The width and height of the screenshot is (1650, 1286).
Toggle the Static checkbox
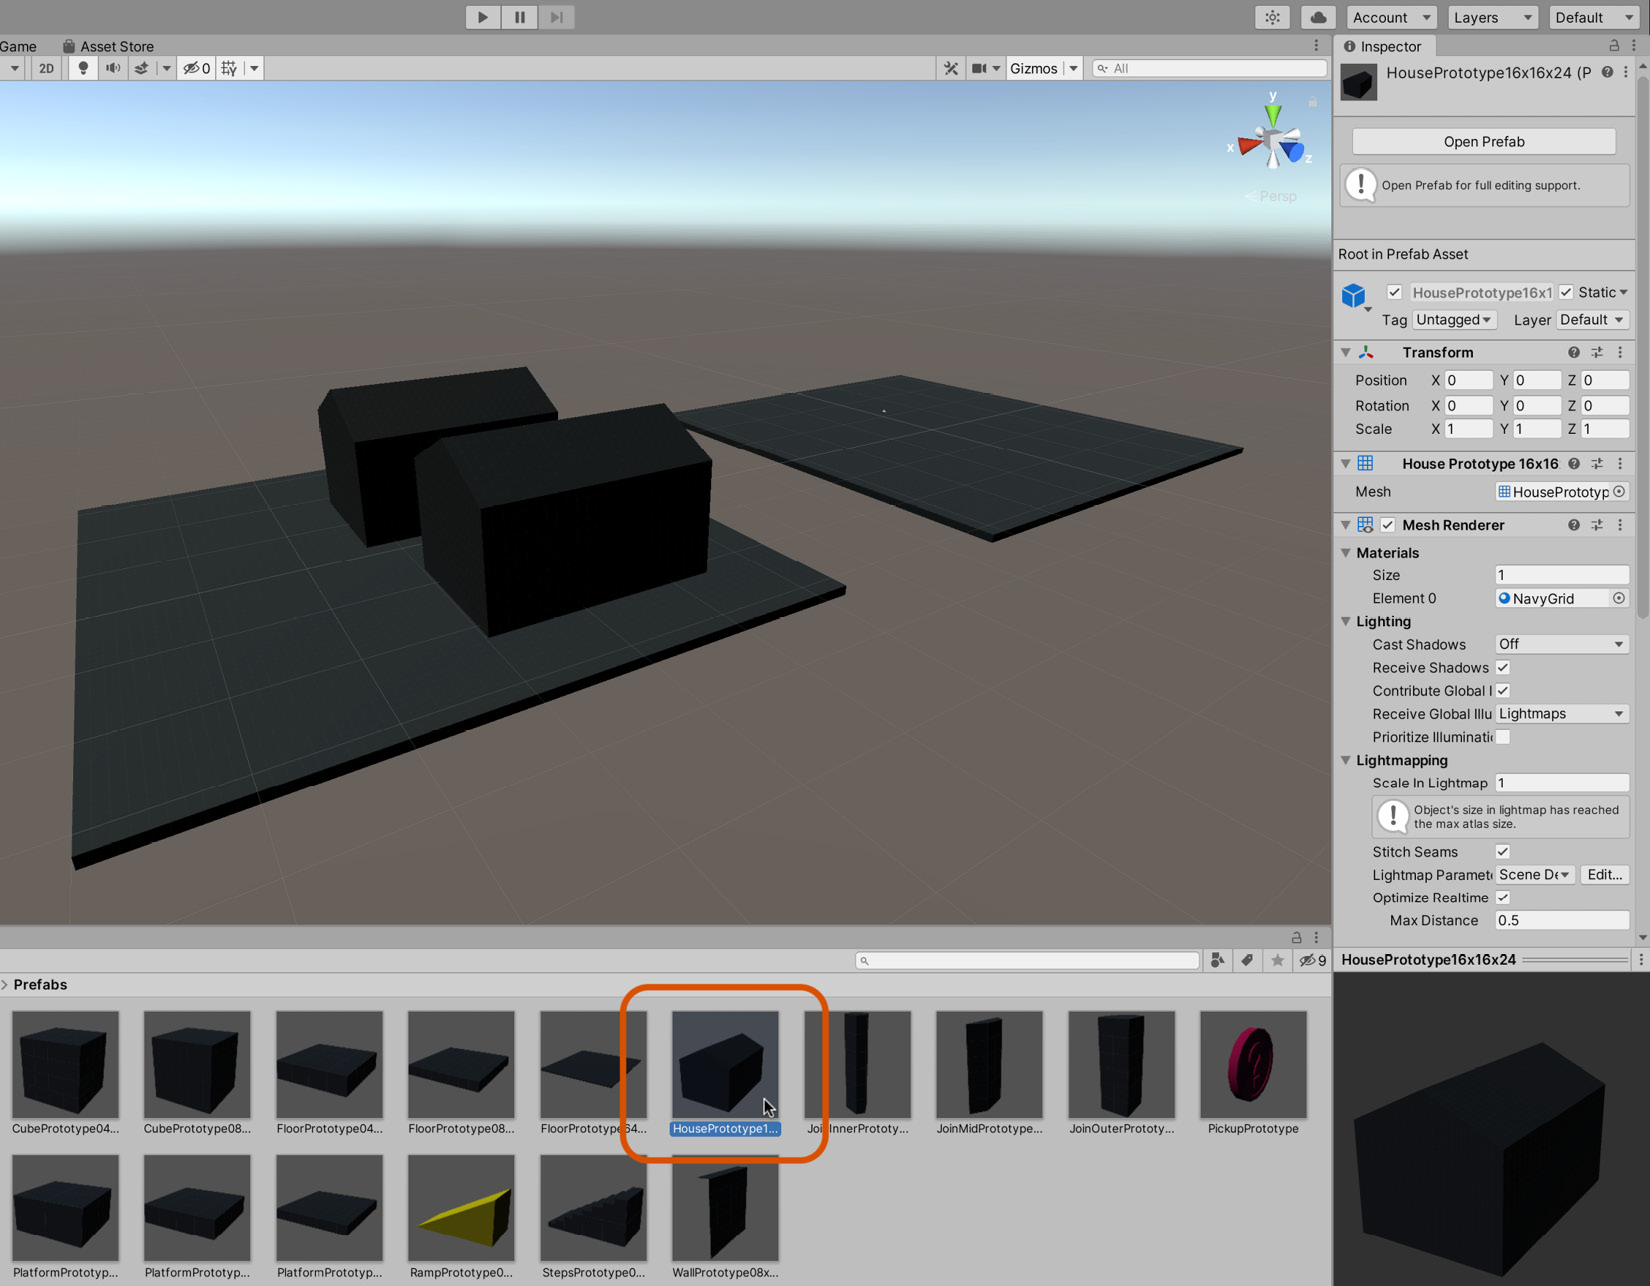[1566, 292]
